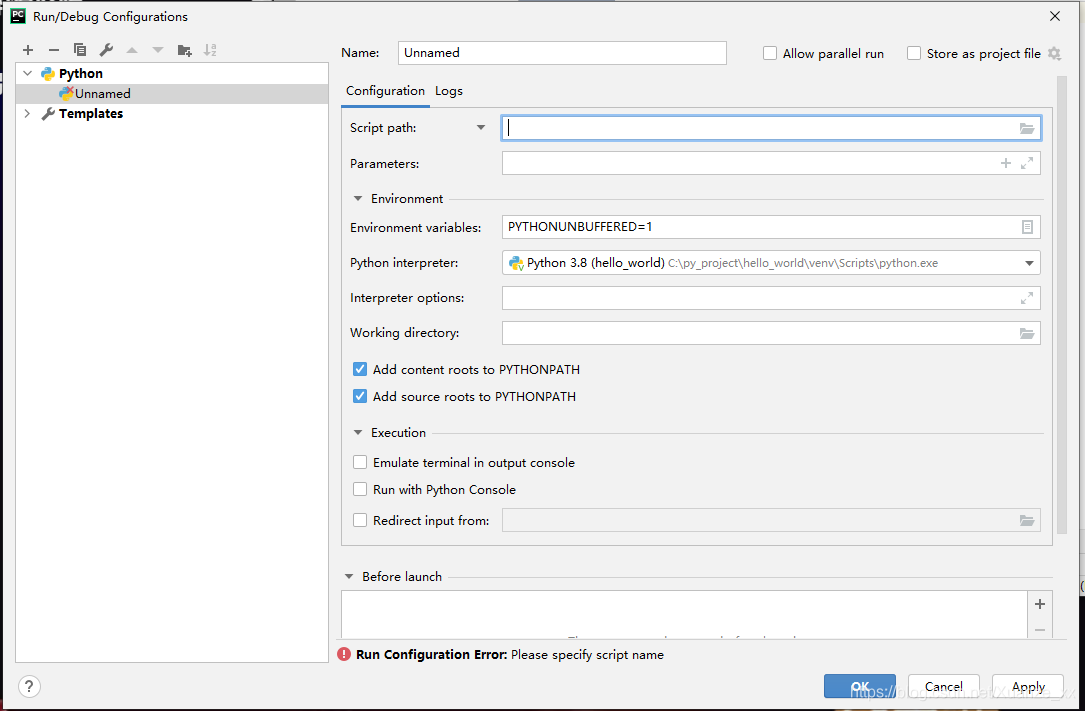
Task: Open Script path type dropdown arrow
Action: (x=481, y=127)
